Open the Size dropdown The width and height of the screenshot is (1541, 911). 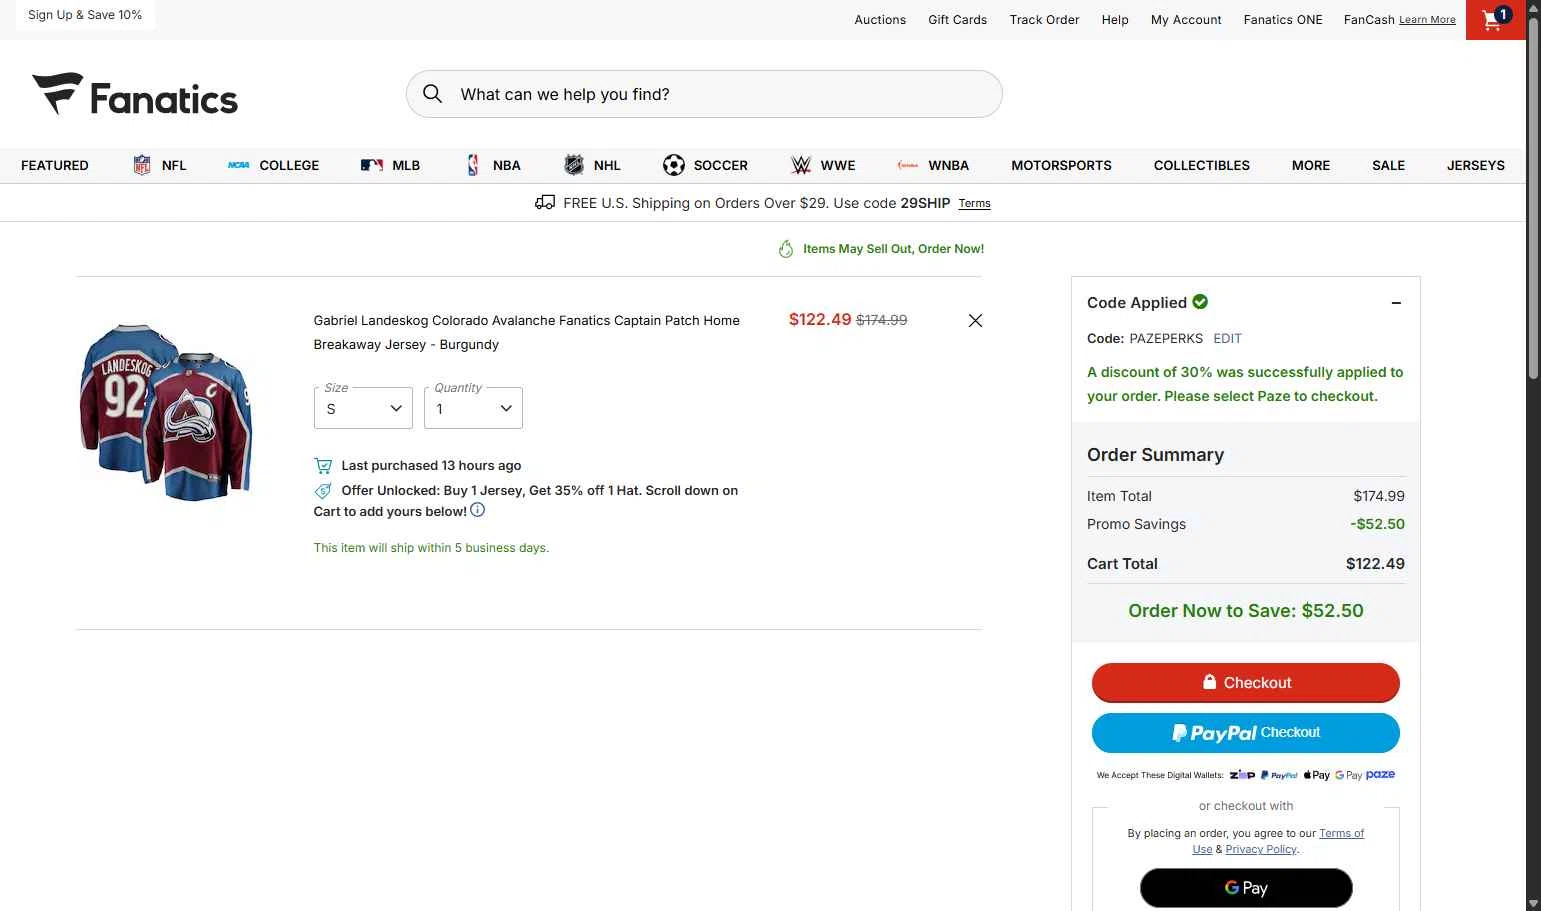point(363,408)
